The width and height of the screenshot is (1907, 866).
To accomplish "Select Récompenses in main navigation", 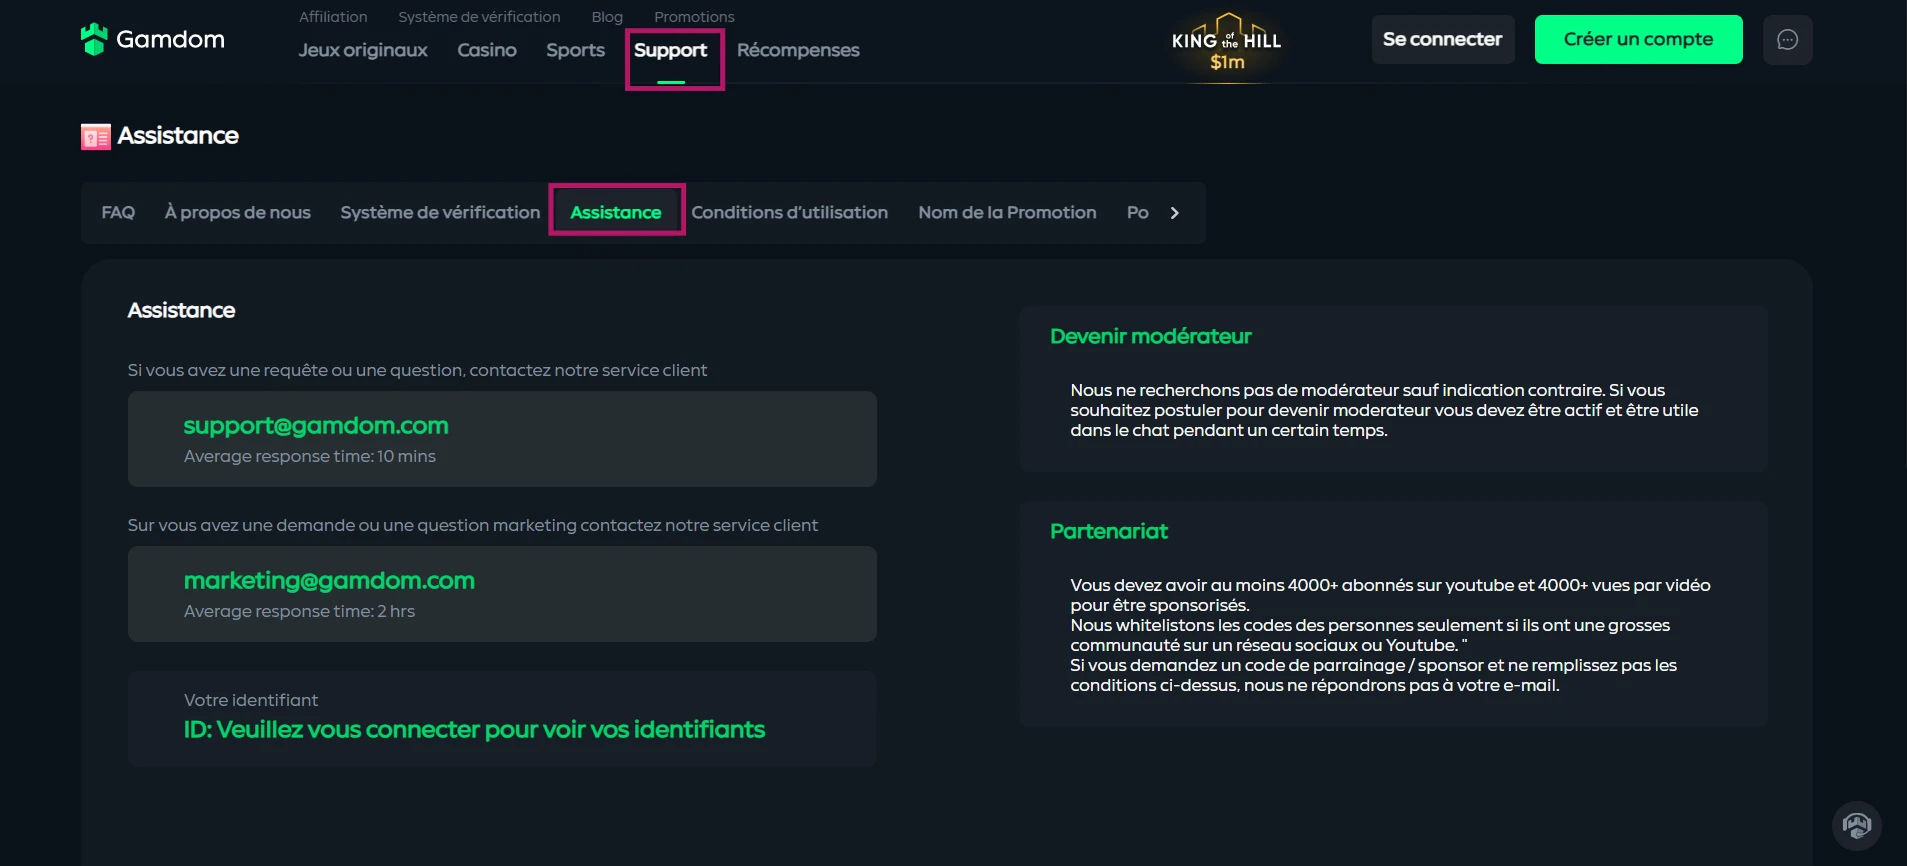I will [798, 50].
